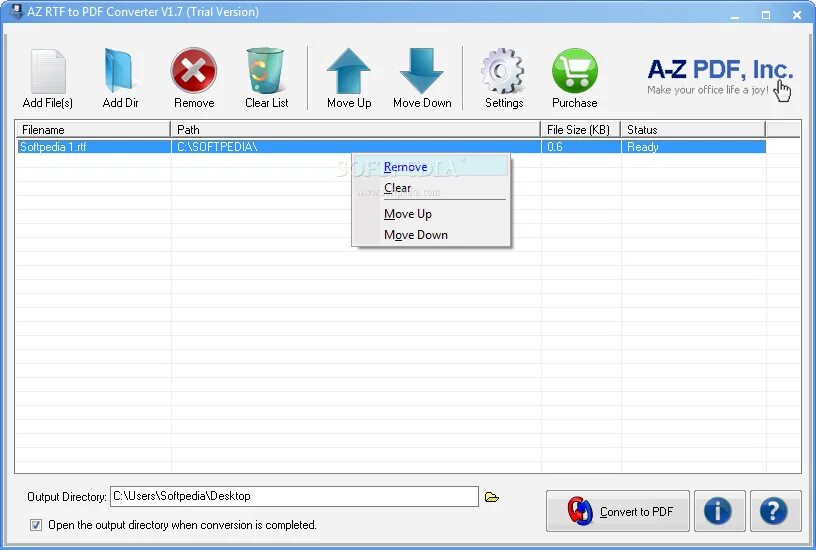This screenshot has width=816, height=550.
Task: Choose Remove from the context menu
Action: 431,167
